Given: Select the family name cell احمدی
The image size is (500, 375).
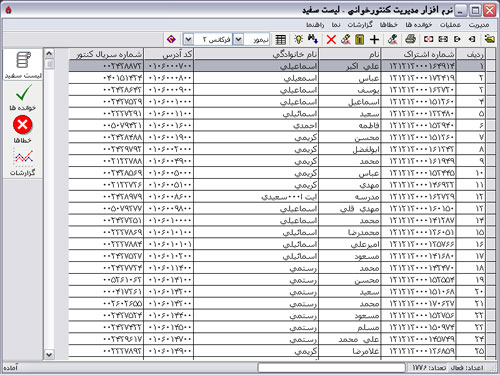Looking at the screenshot, I should pyautogui.click(x=256, y=126).
